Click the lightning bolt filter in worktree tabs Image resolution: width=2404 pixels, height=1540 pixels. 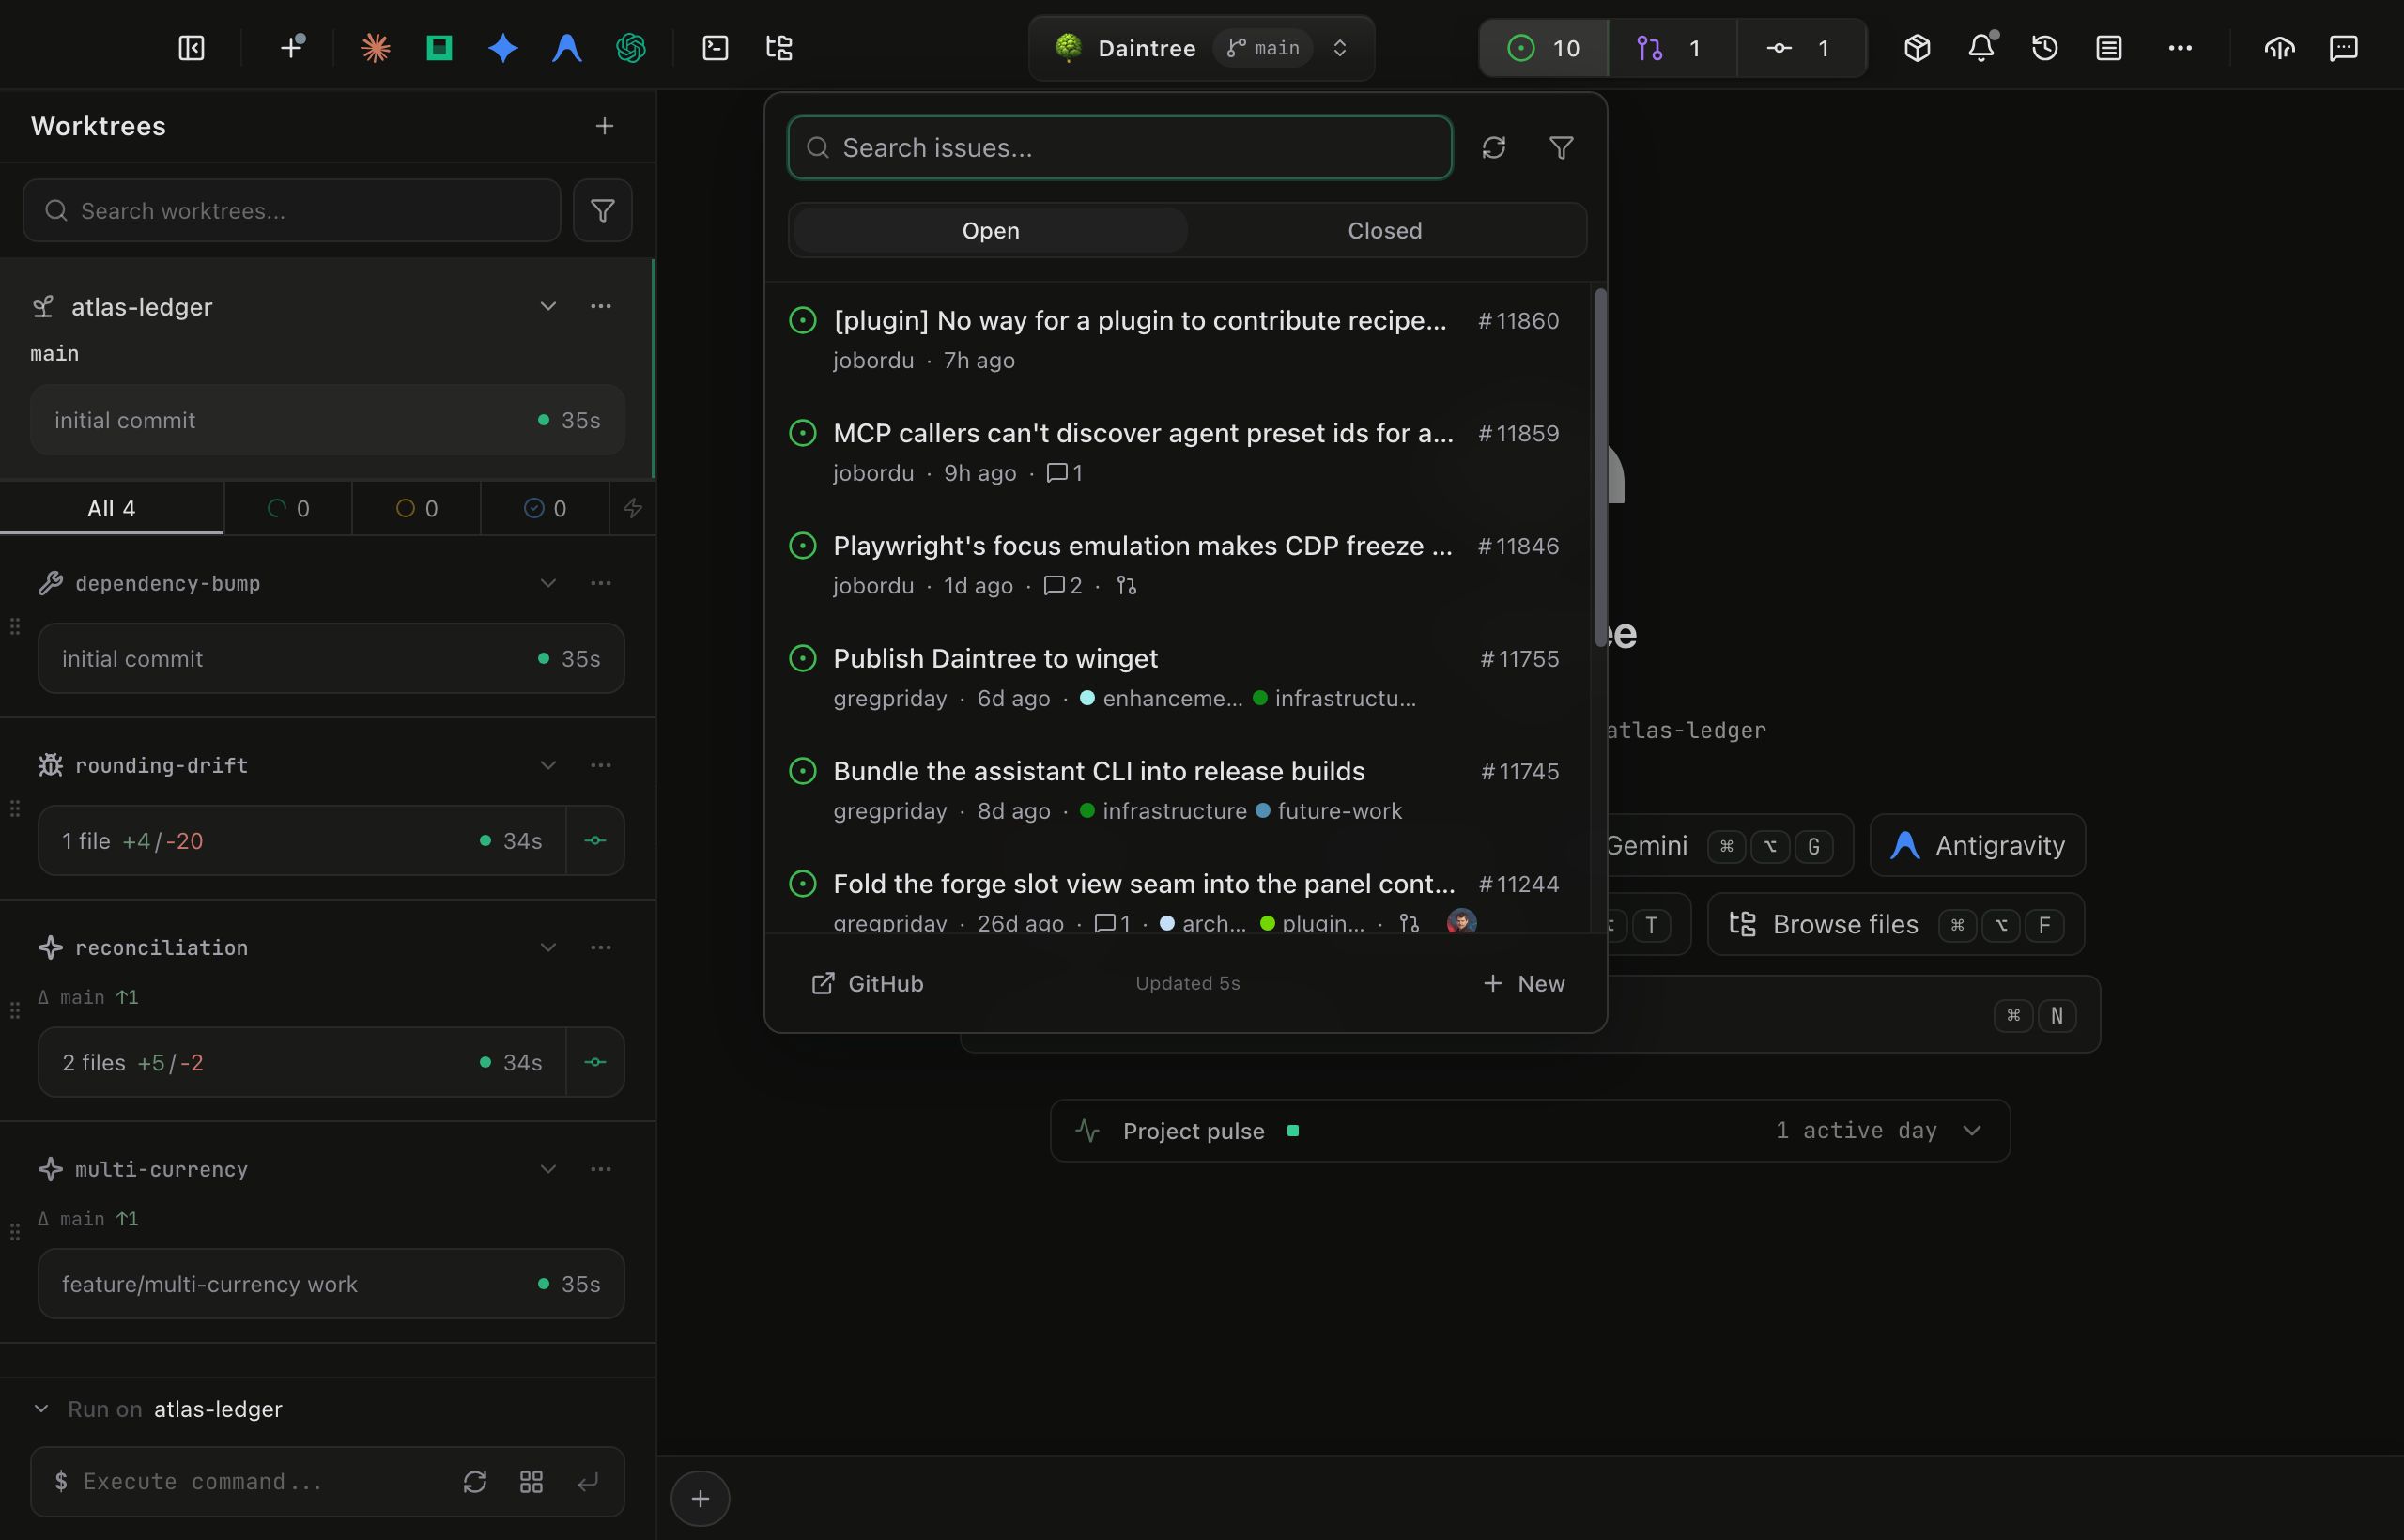[x=633, y=508]
